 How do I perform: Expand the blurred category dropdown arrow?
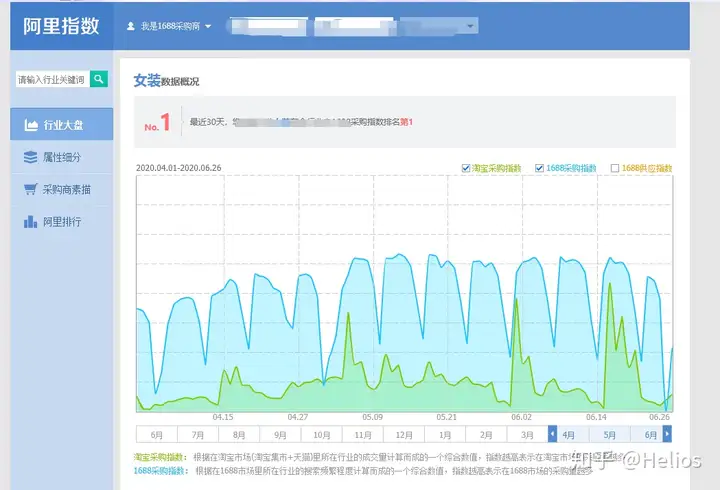(470, 26)
